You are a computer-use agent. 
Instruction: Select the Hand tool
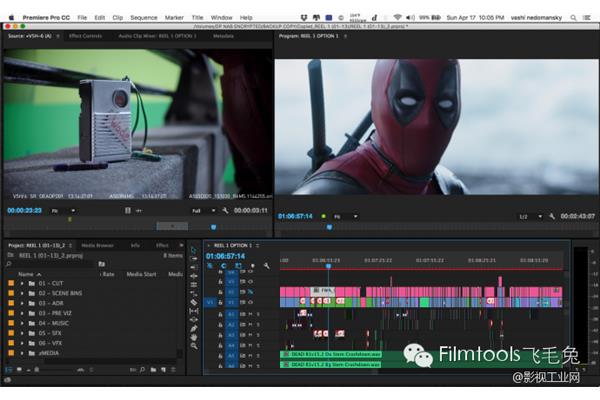(x=194, y=337)
